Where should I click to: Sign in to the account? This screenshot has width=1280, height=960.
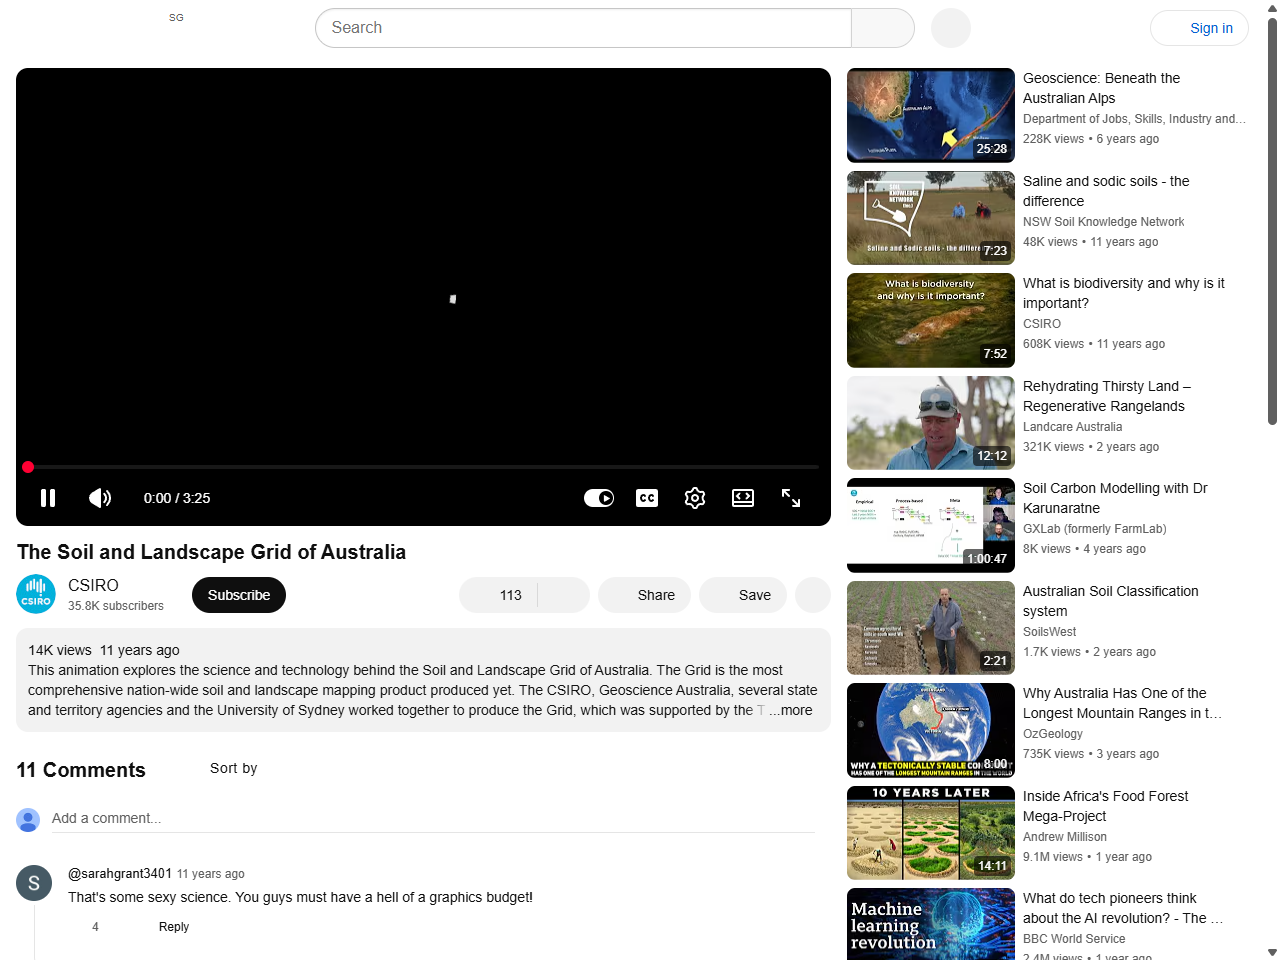coord(1199,28)
